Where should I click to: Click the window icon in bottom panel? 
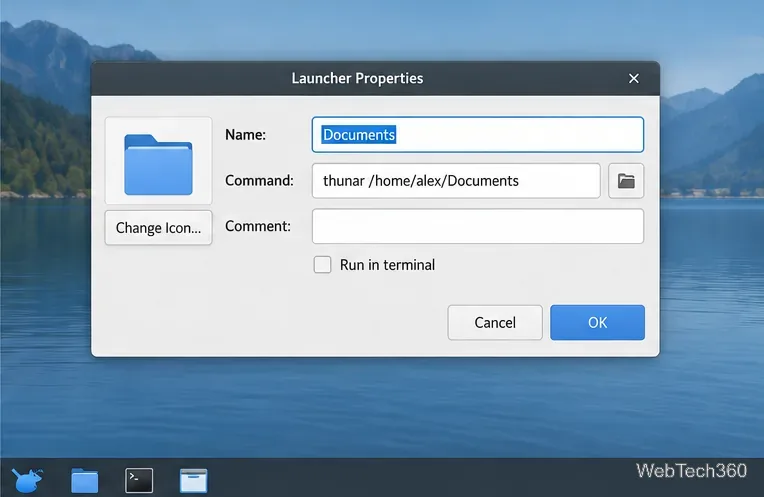coord(193,480)
